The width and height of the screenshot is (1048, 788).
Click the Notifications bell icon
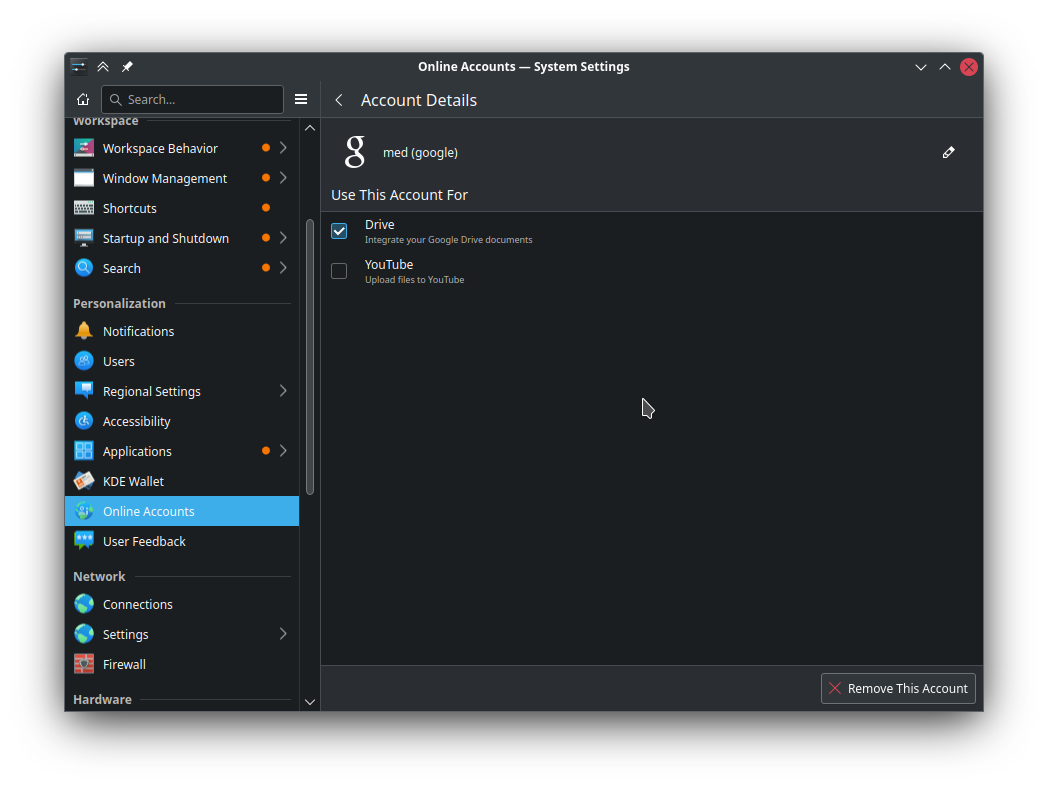tap(84, 331)
